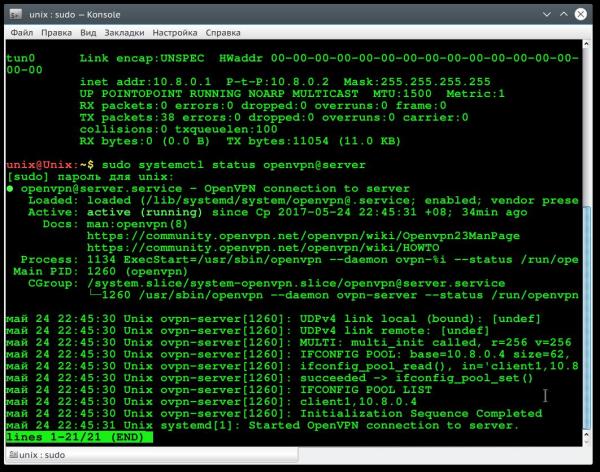600x472 pixels.
Task: Click 'MTU:1500' value
Action: coord(402,94)
